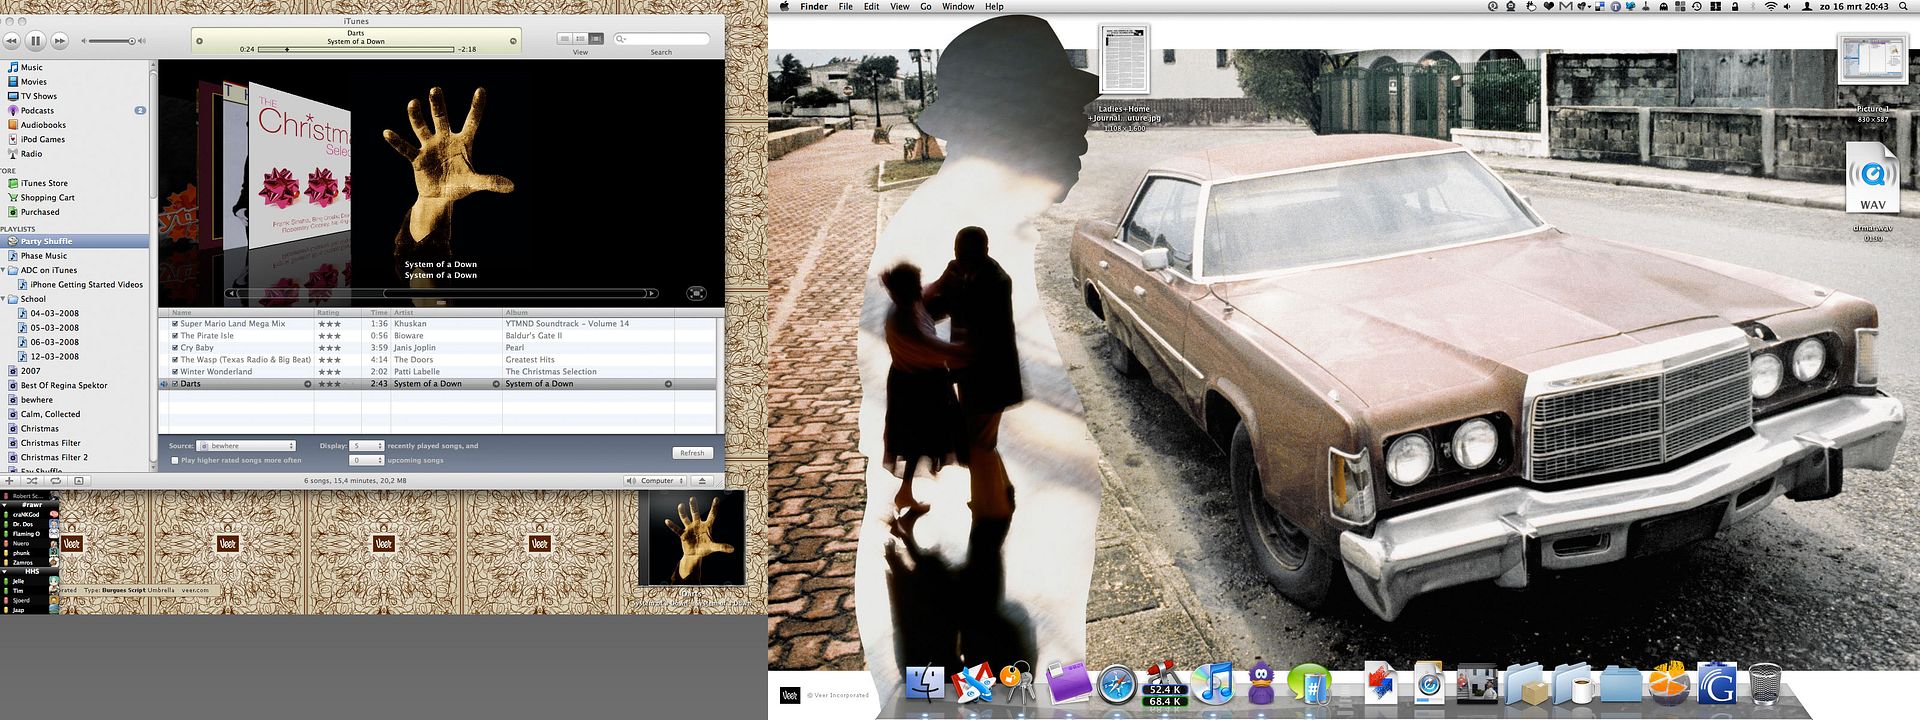The height and width of the screenshot is (720, 1920).
Task: Open Safari from the Dock
Action: (1116, 685)
